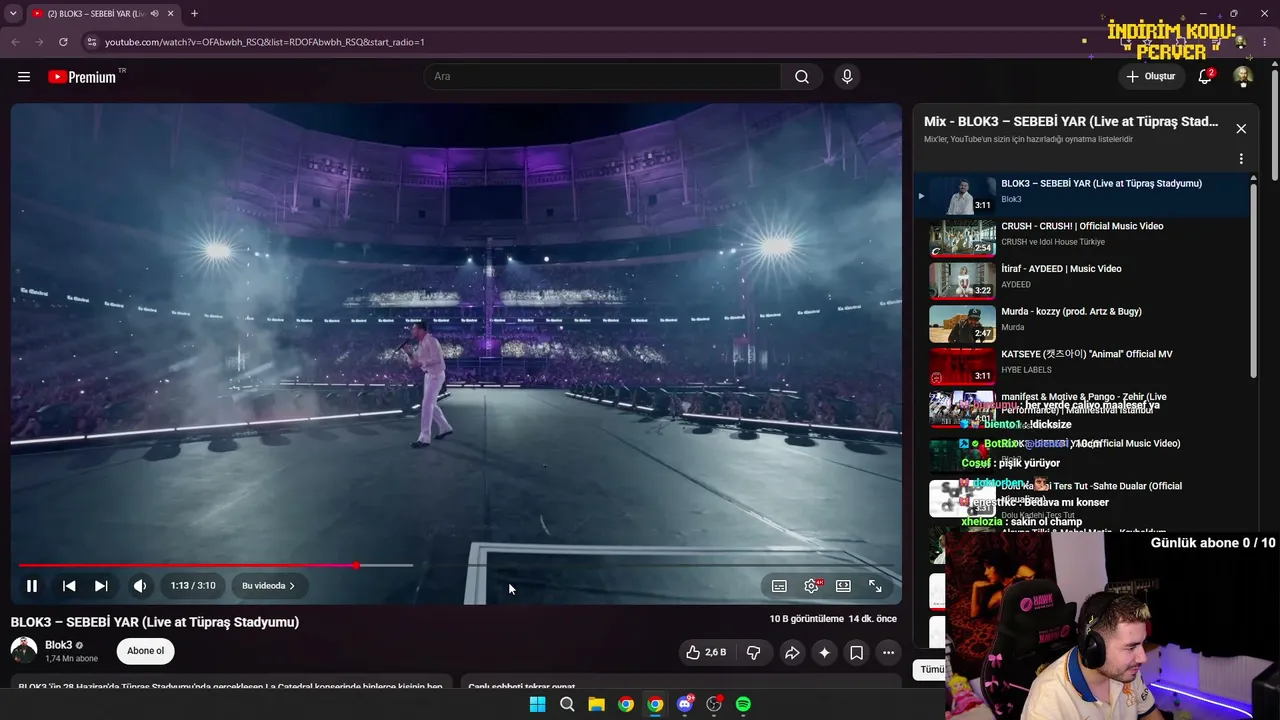
Task: Open Discord from the taskbar
Action: click(x=685, y=704)
